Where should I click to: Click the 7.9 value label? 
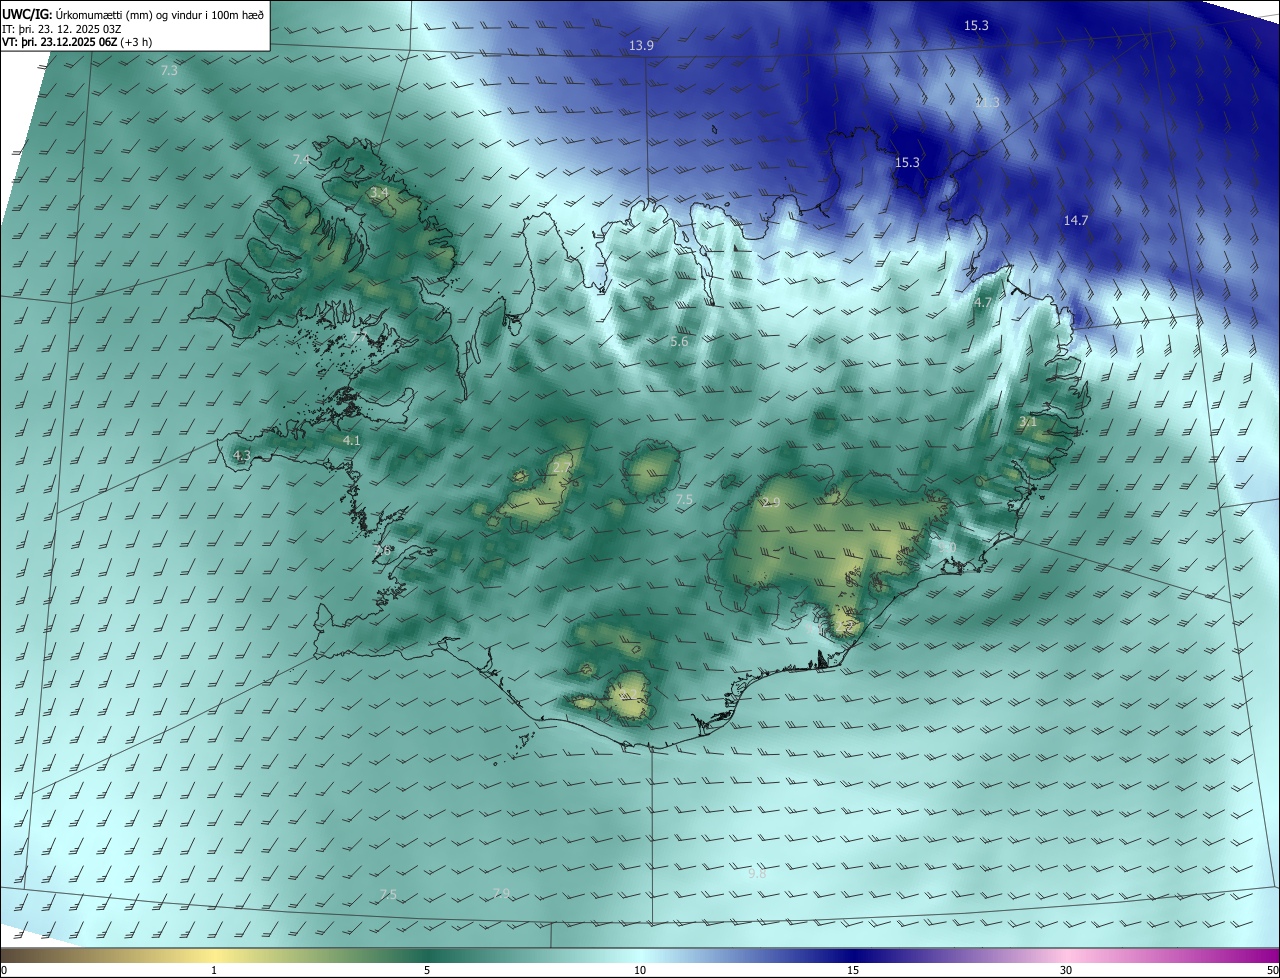tap(502, 893)
